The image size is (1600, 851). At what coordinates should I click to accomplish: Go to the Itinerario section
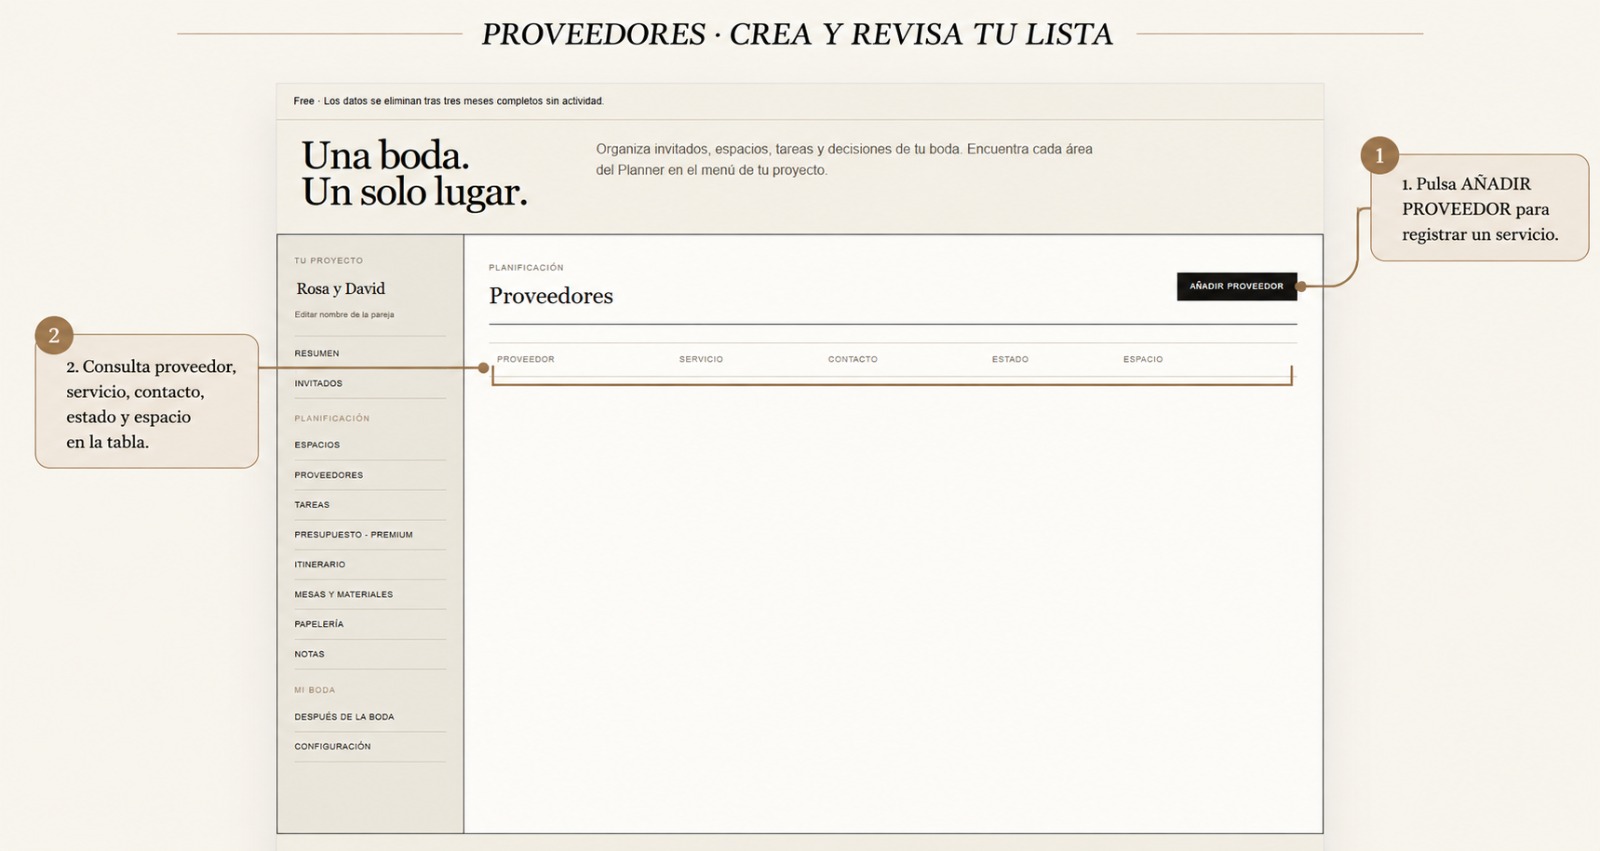tap(320, 565)
